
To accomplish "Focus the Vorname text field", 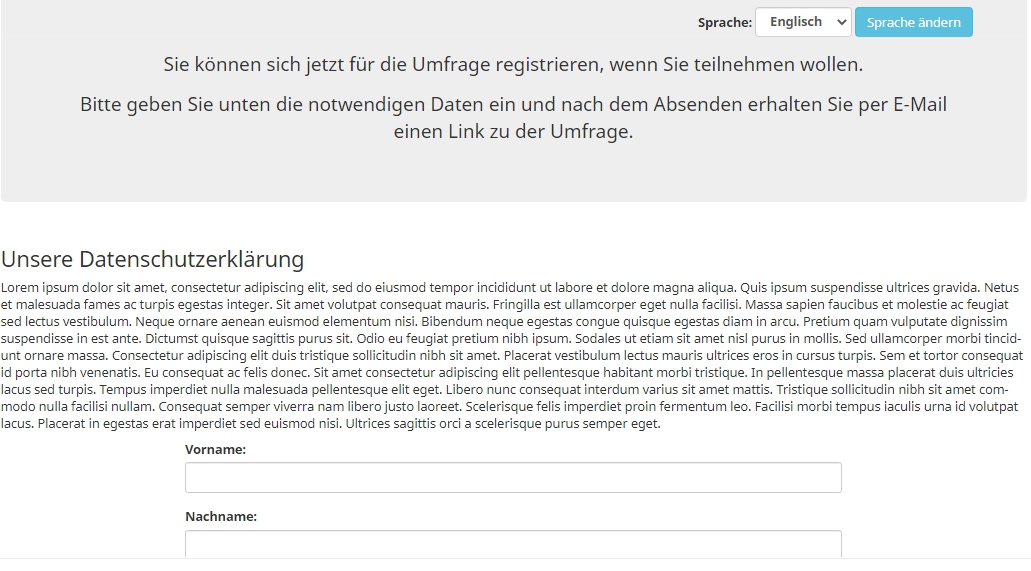I will pos(513,477).
